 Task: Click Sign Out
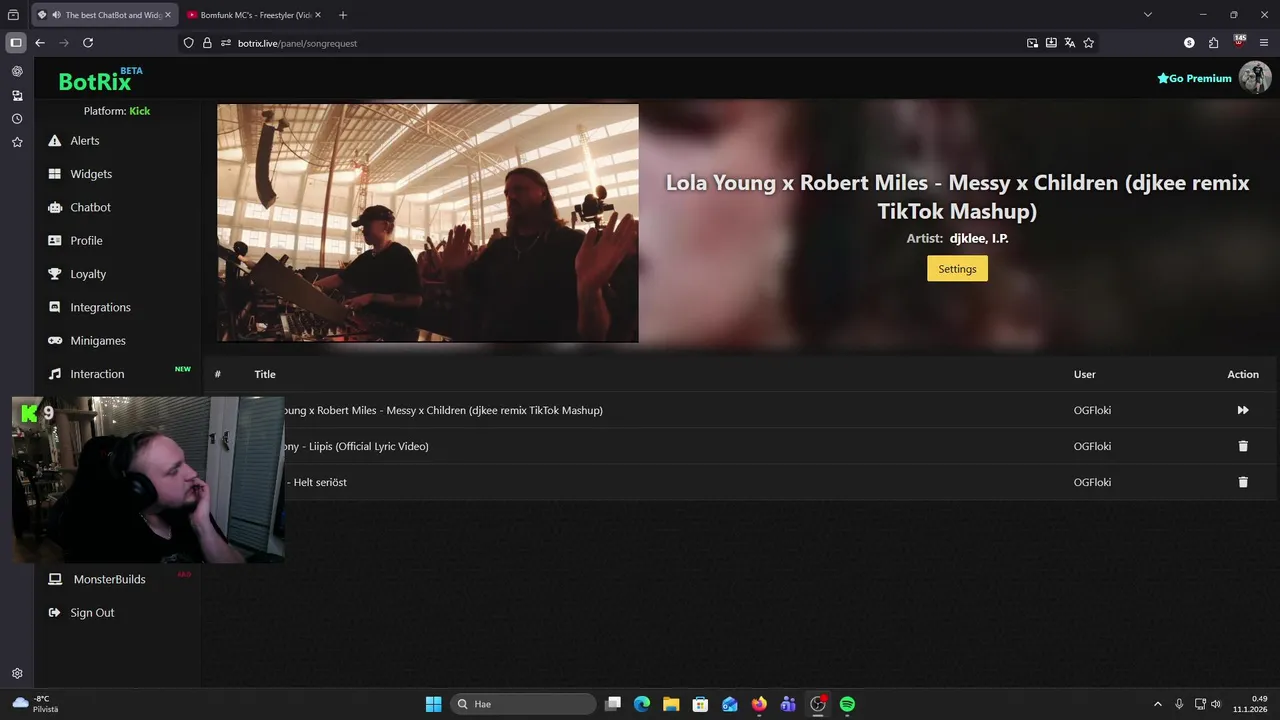pos(92,613)
